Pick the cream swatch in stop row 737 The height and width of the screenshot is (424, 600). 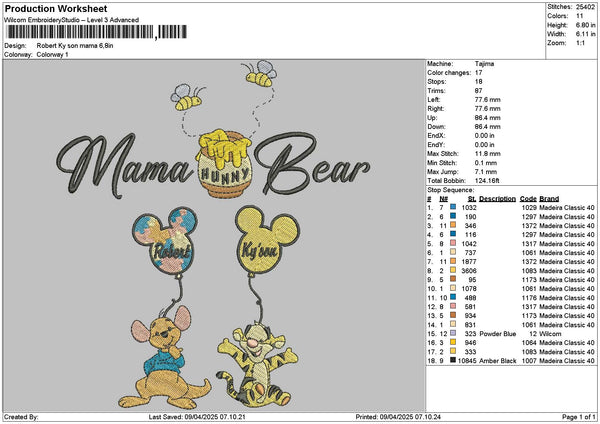pyautogui.click(x=453, y=252)
